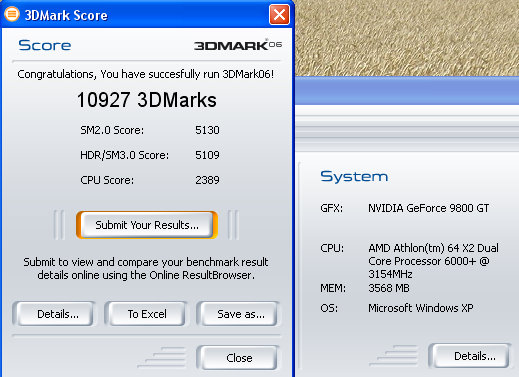This screenshot has width=519, height=377.
Task: Submit your benchmark results online
Action: 147,225
